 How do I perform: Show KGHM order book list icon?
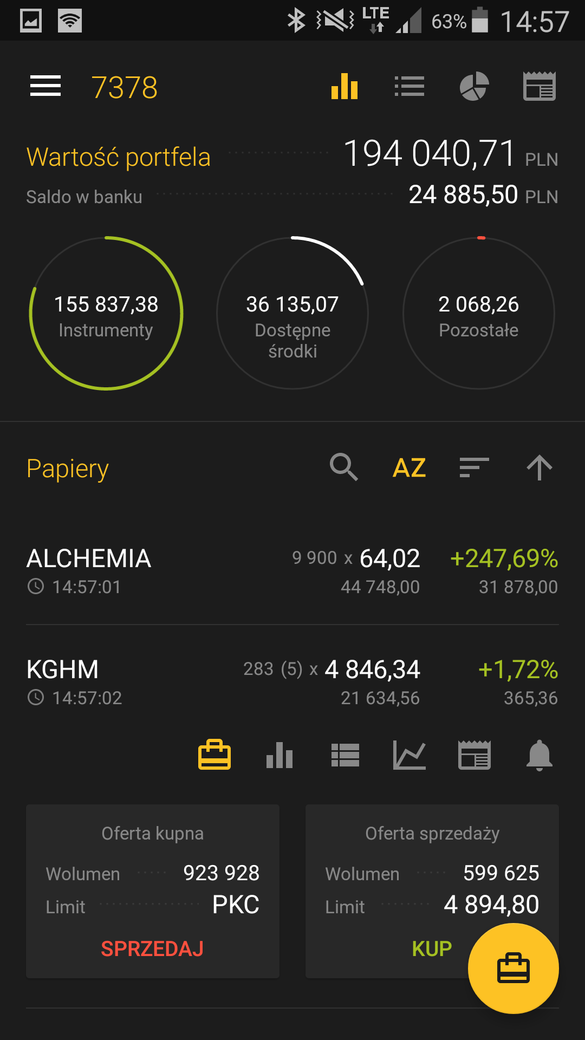[345, 755]
